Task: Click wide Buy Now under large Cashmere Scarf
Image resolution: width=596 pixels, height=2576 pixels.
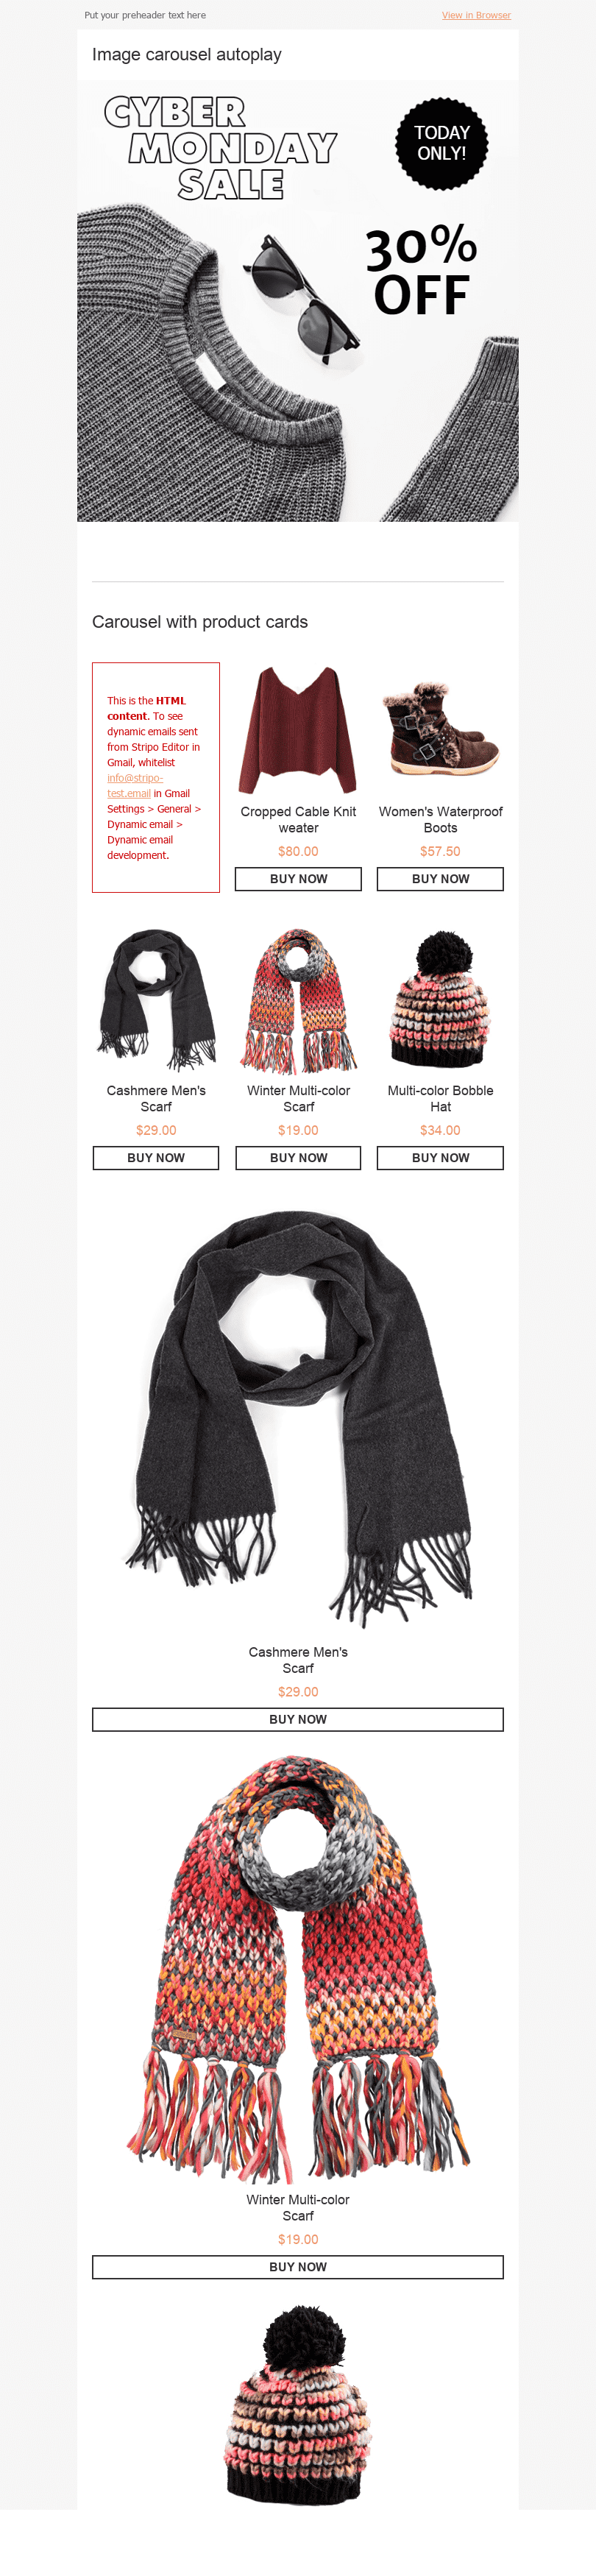Action: pos(298,1720)
